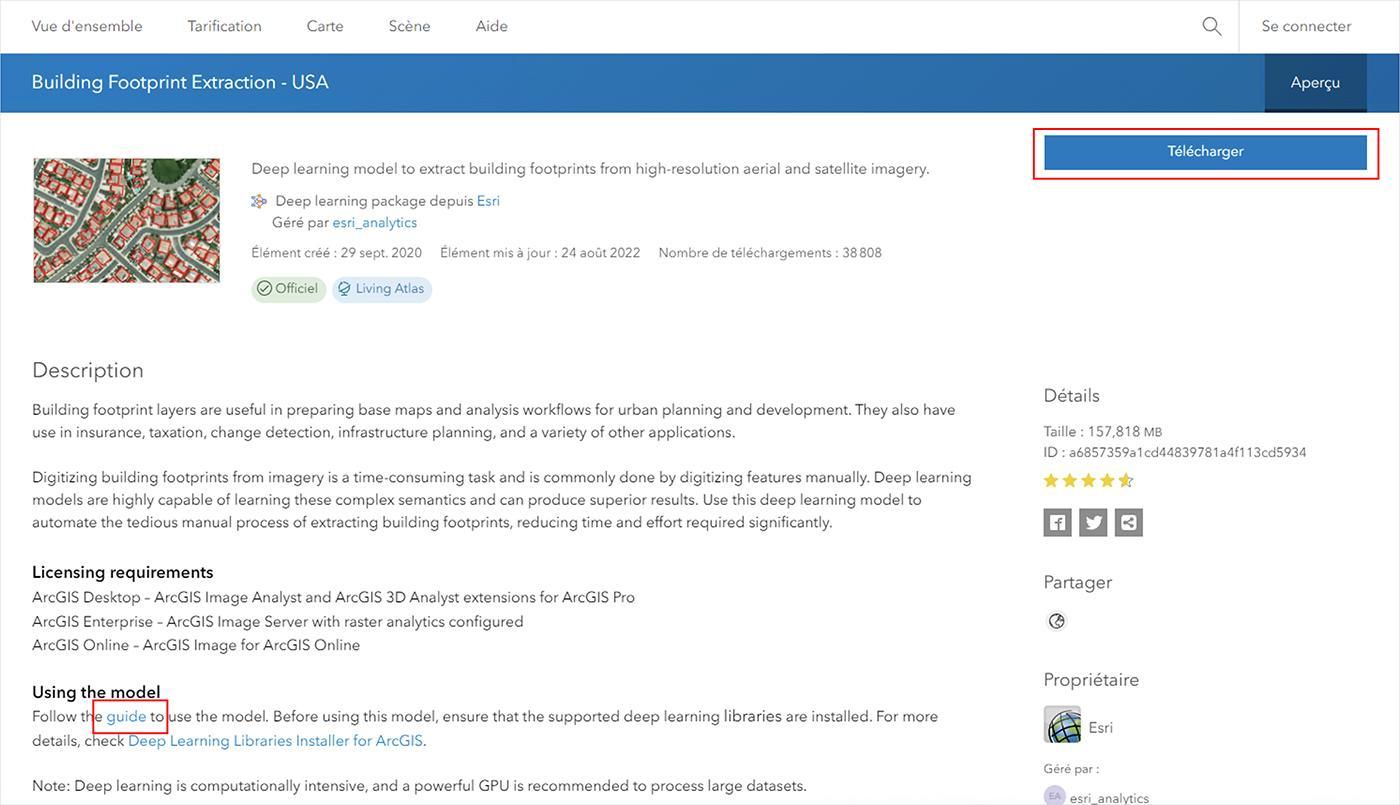Follow the Esri source link

[488, 201]
